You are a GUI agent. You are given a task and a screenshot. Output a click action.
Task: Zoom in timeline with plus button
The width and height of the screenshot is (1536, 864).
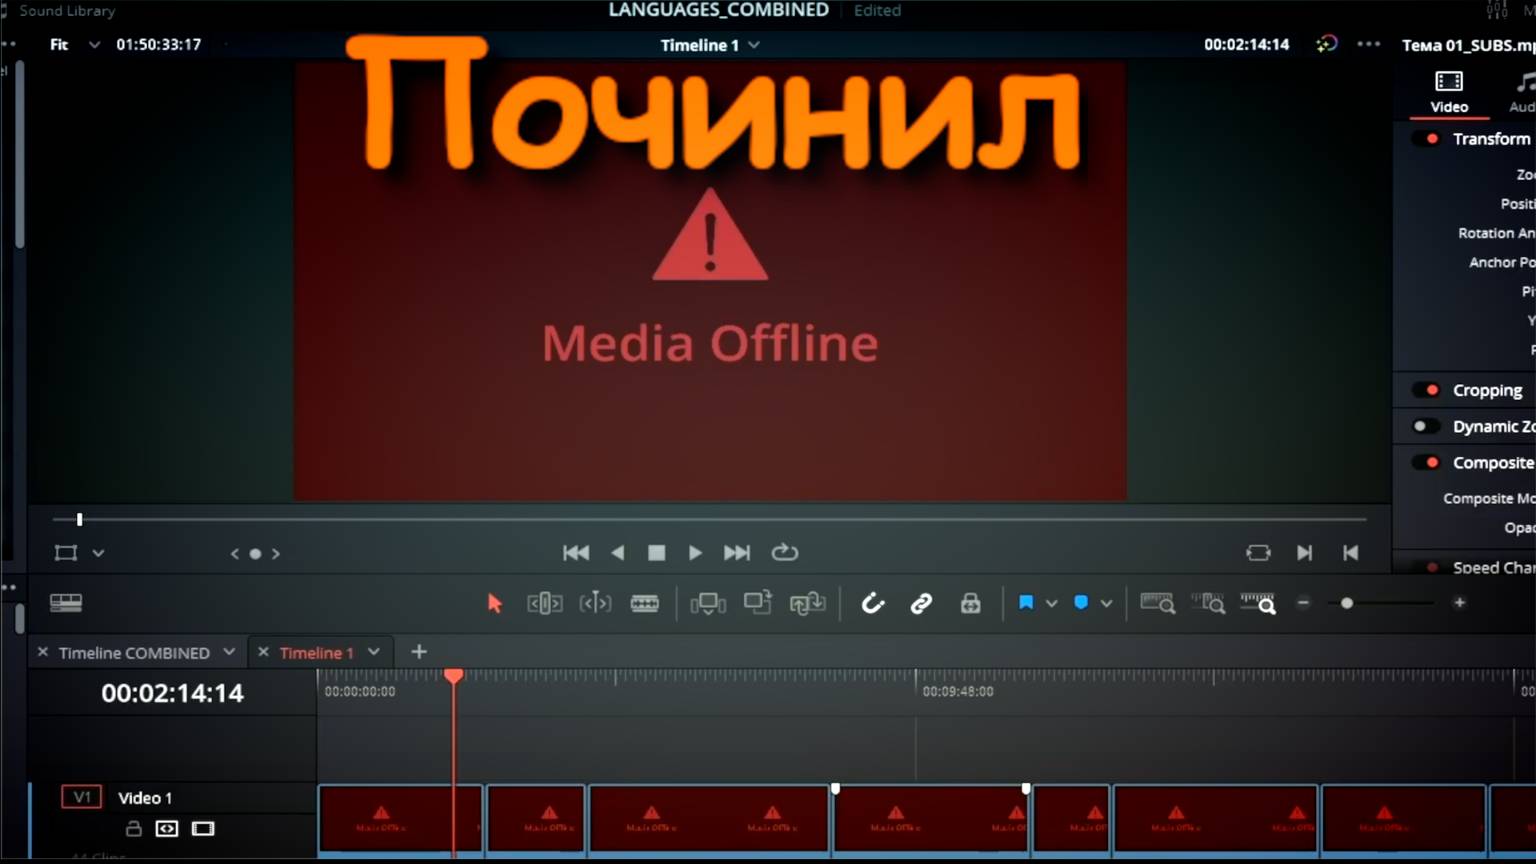click(x=1460, y=603)
